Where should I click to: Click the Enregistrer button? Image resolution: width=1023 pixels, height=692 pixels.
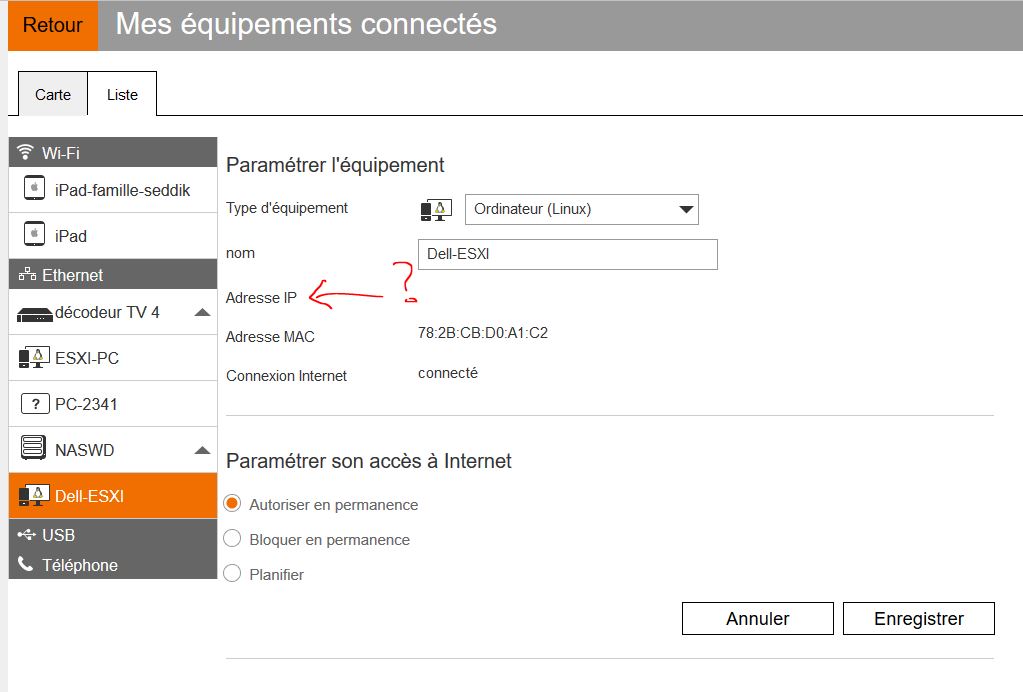pyautogui.click(x=918, y=618)
